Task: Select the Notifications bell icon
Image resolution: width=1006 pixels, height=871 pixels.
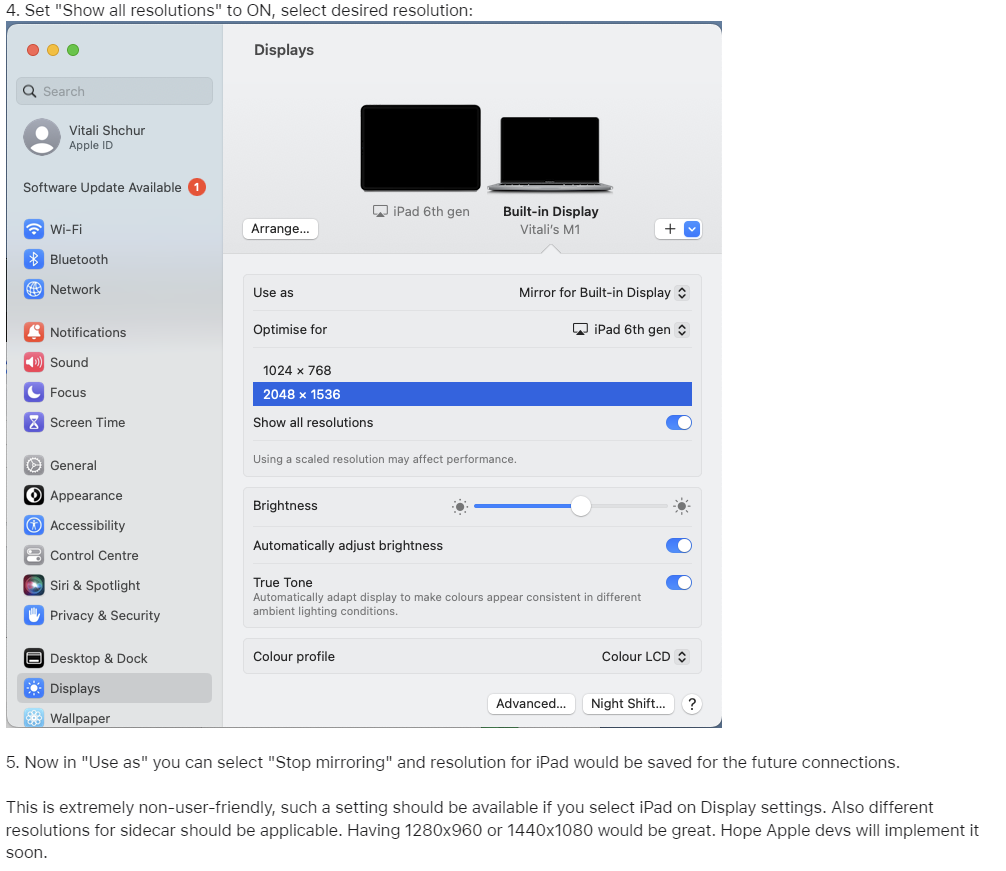Action: pyautogui.click(x=34, y=332)
